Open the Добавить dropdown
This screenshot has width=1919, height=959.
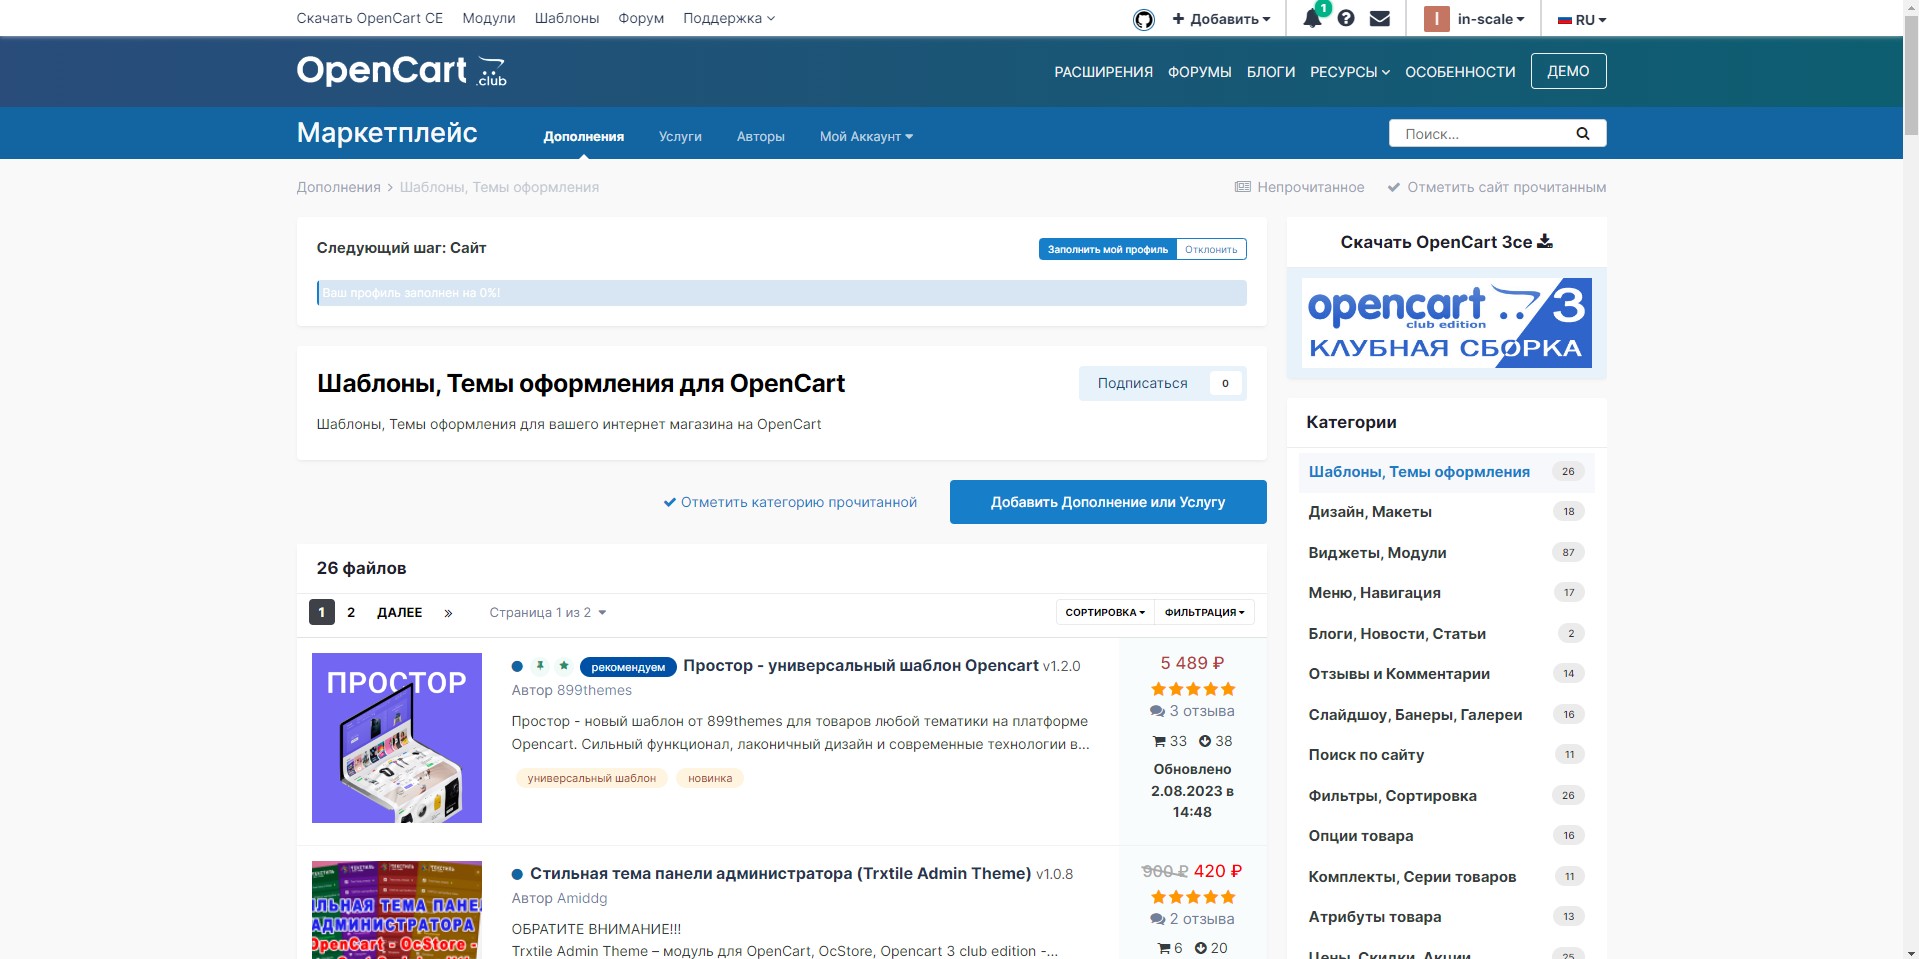1221,19
